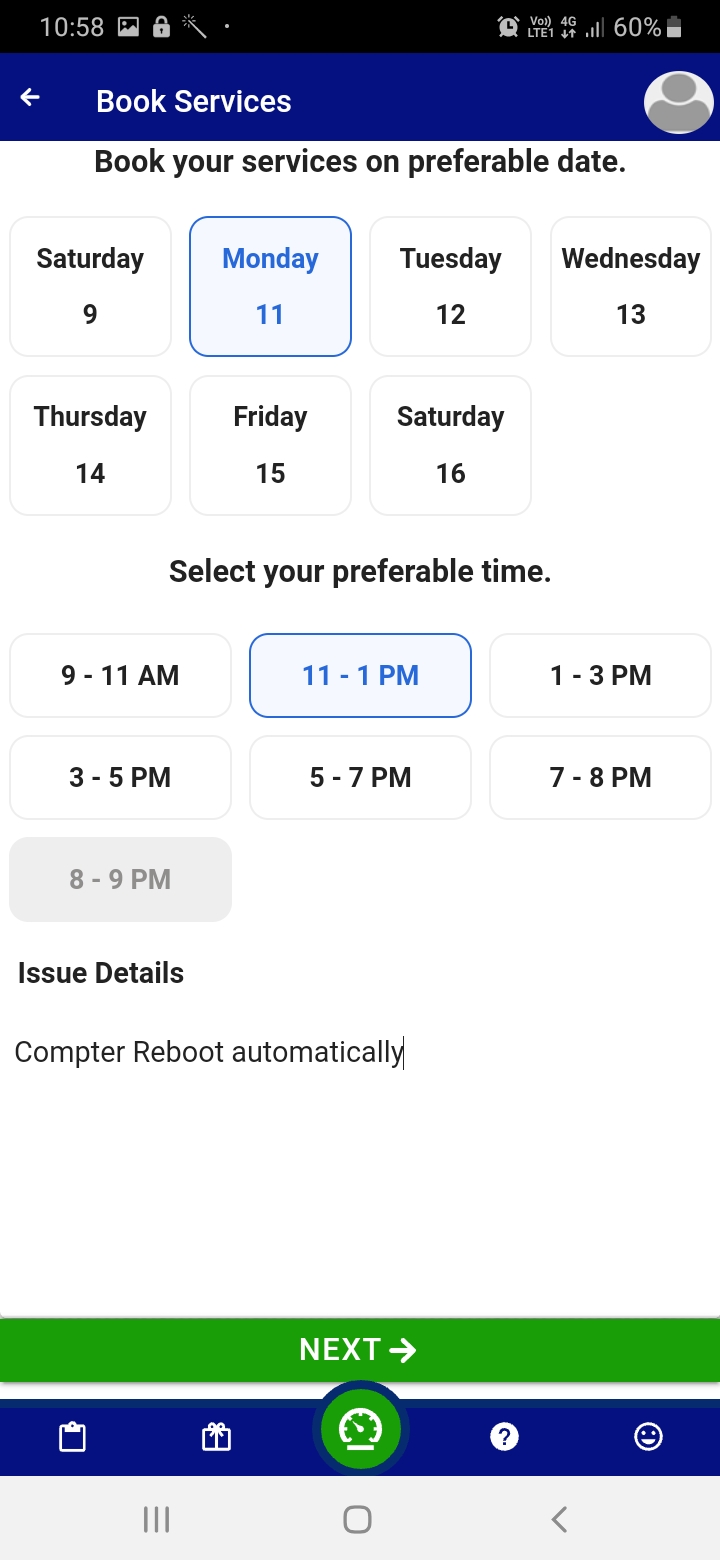Choose Tuesday 12 date option
This screenshot has width=720, height=1560.
[x=450, y=286]
